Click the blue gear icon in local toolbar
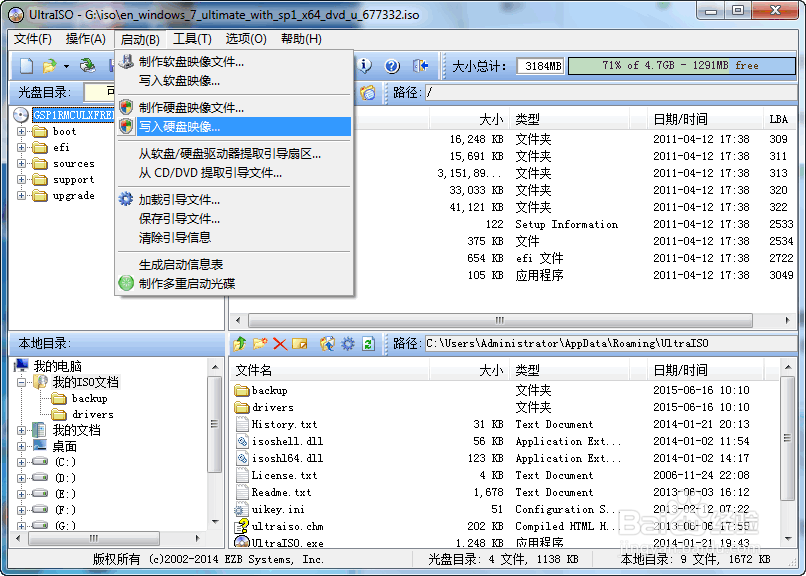Image resolution: width=806 pixels, height=576 pixels. 348,343
